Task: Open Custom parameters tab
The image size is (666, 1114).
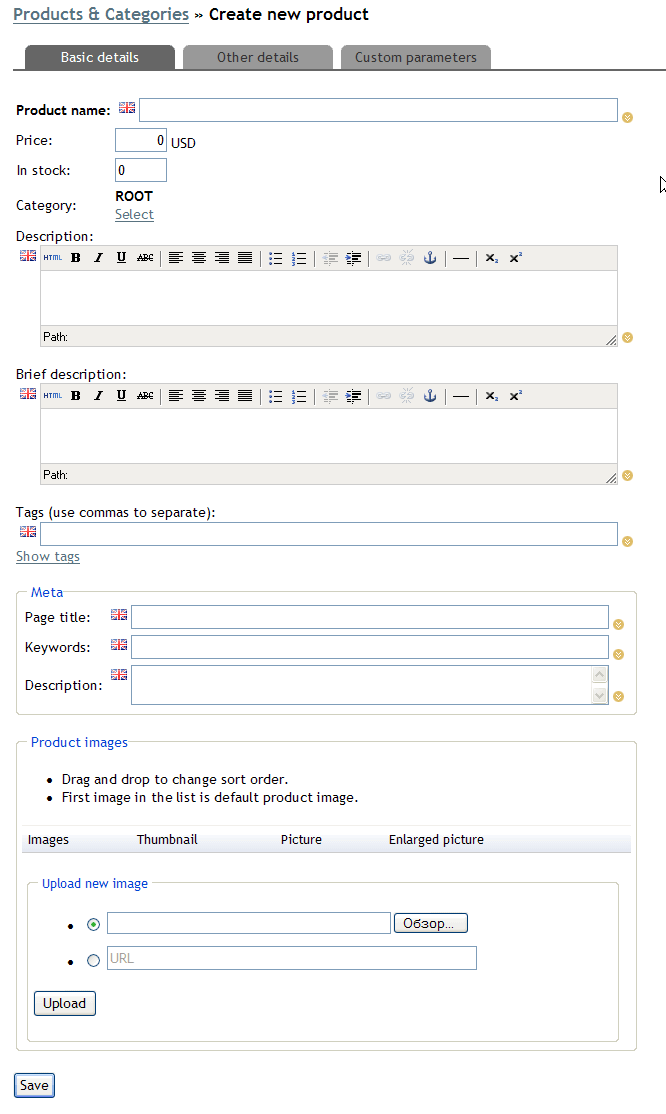Action: [x=415, y=57]
